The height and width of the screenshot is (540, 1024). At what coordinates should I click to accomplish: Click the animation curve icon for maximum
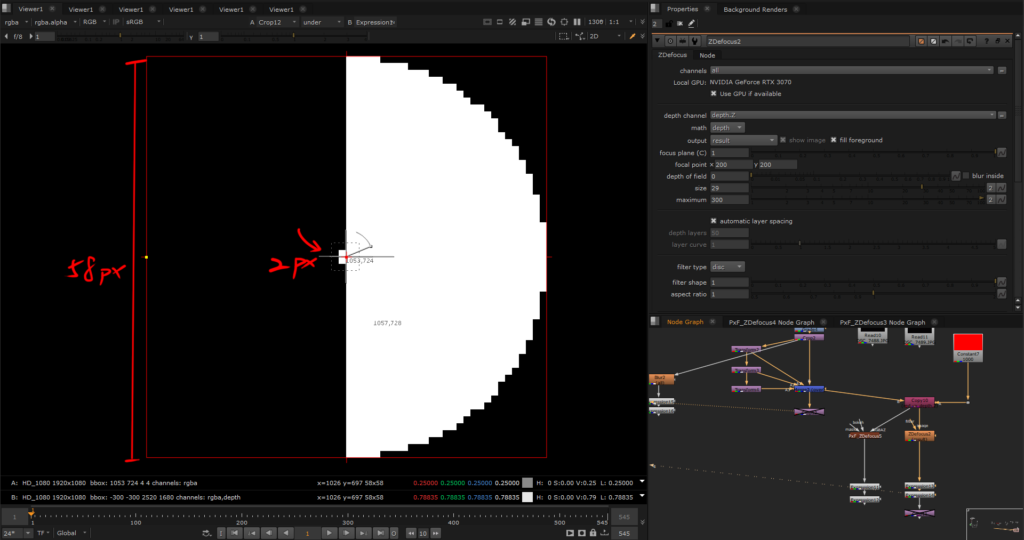point(1001,199)
